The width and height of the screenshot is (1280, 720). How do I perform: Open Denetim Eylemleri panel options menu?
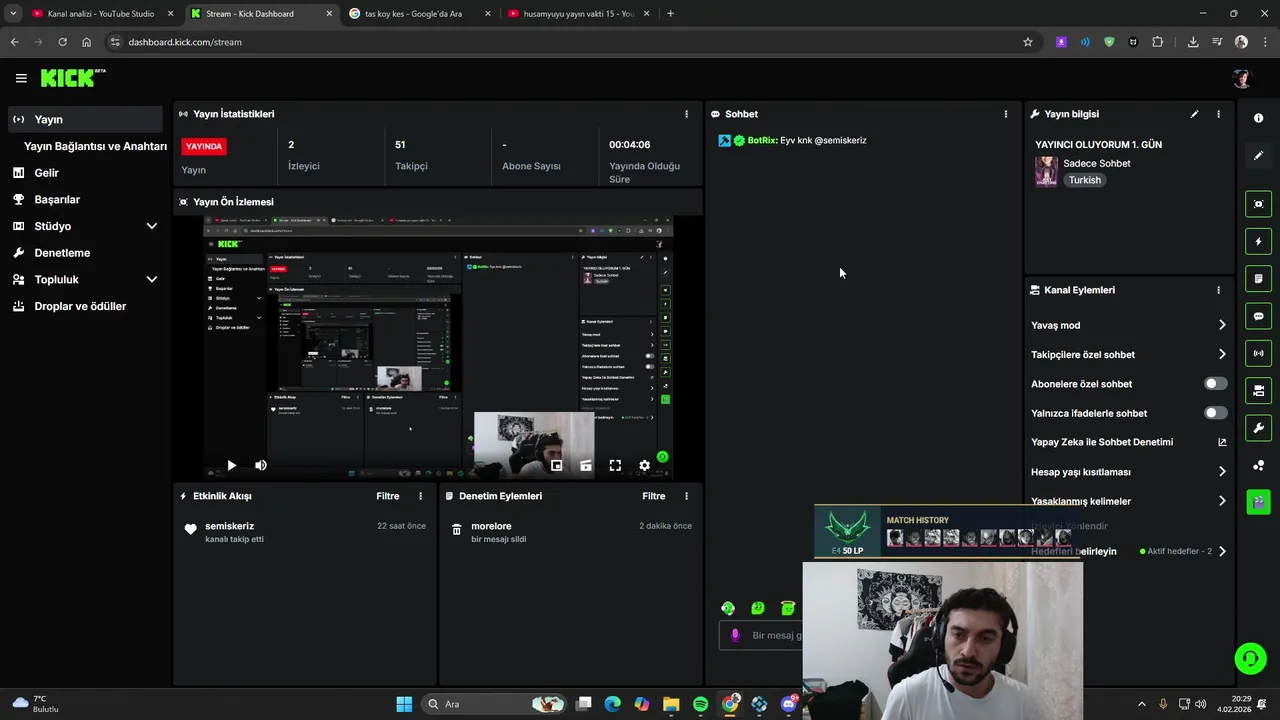[686, 496]
